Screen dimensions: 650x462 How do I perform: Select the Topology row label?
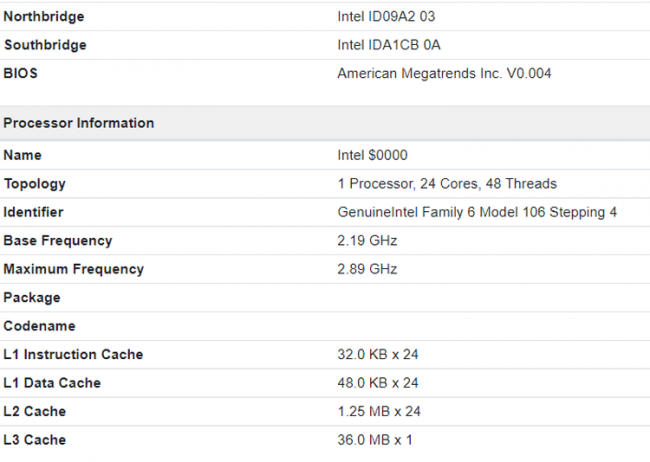(x=35, y=184)
